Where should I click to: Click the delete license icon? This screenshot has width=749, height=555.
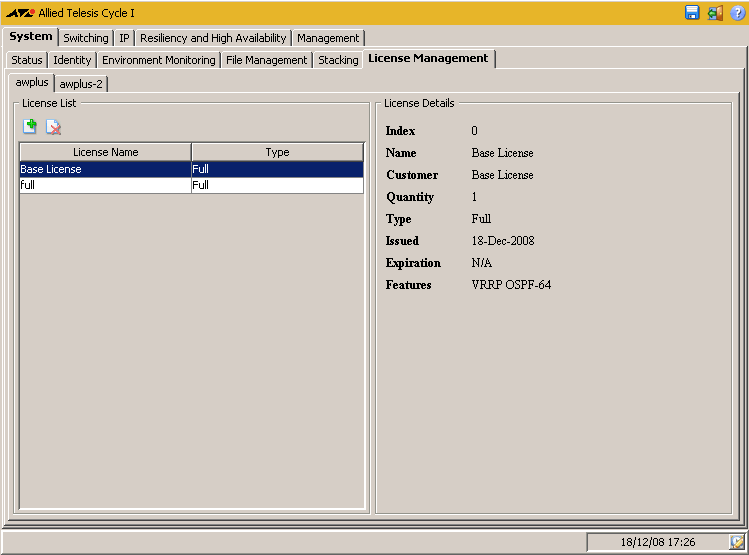pos(53,127)
